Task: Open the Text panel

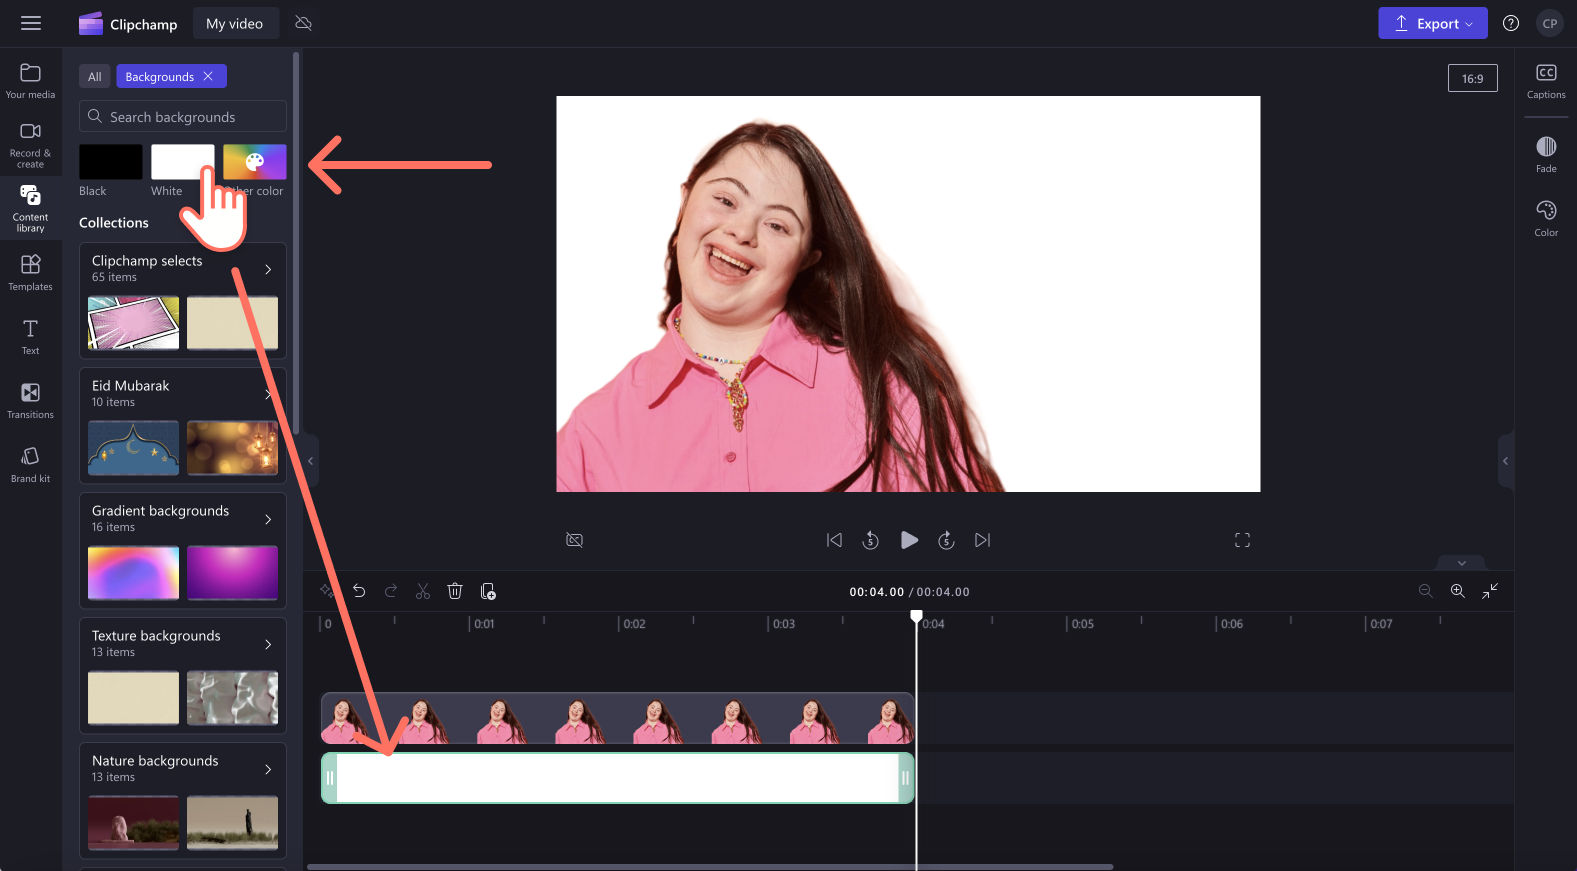Action: (x=30, y=336)
